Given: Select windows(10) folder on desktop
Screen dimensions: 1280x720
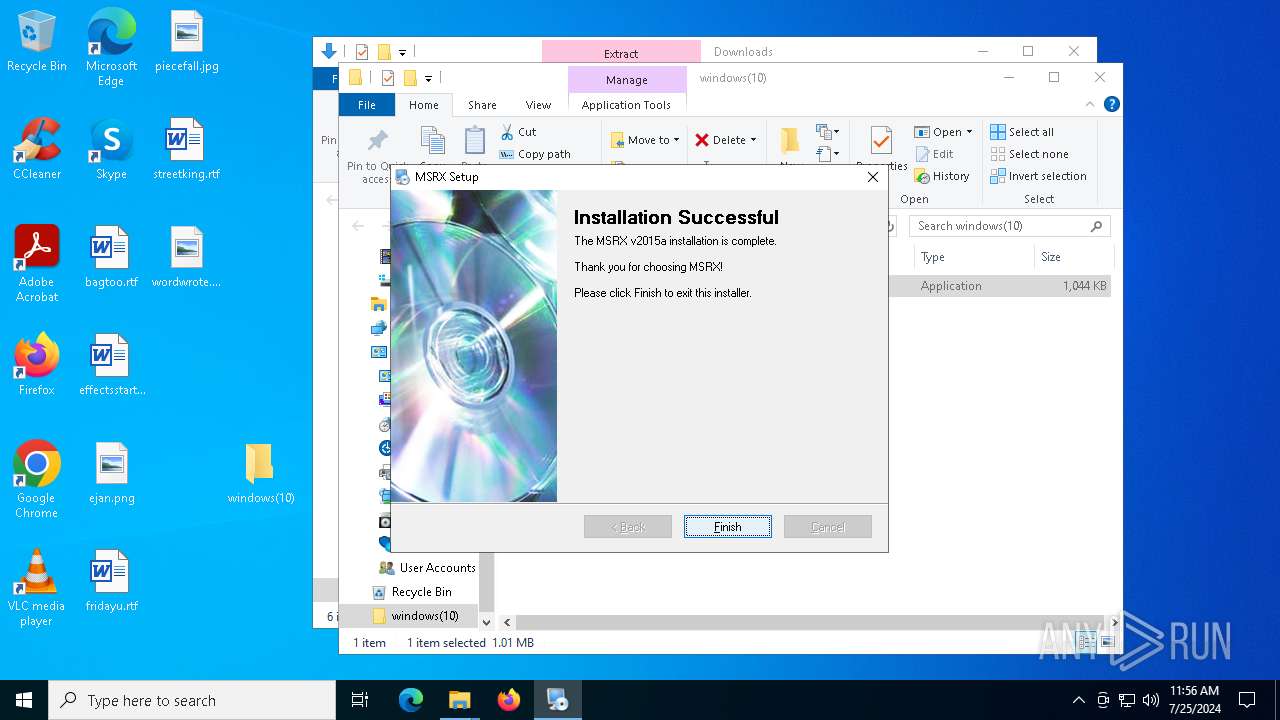Looking at the screenshot, I should tap(261, 474).
